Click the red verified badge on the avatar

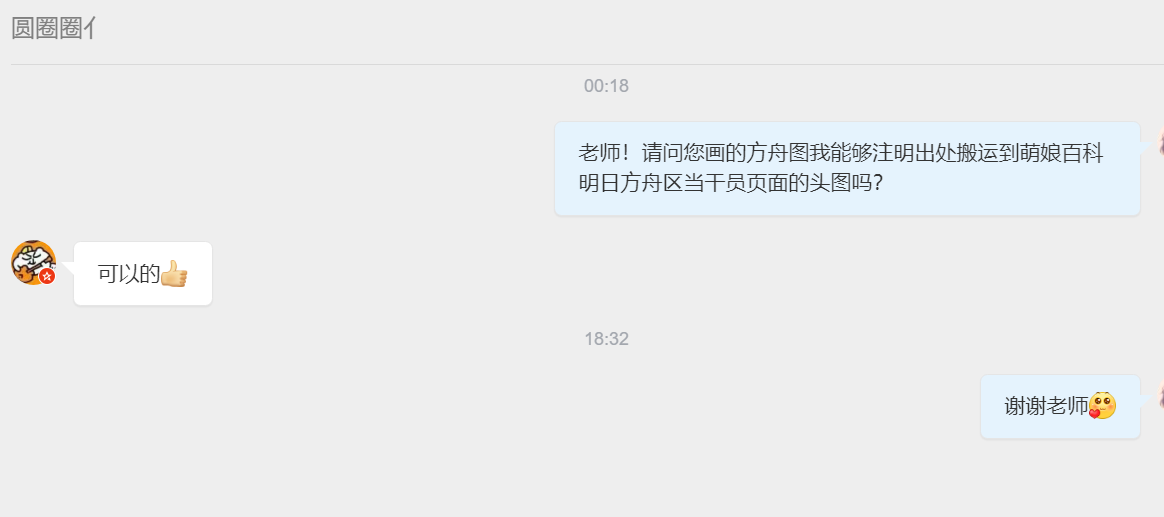pos(48,276)
